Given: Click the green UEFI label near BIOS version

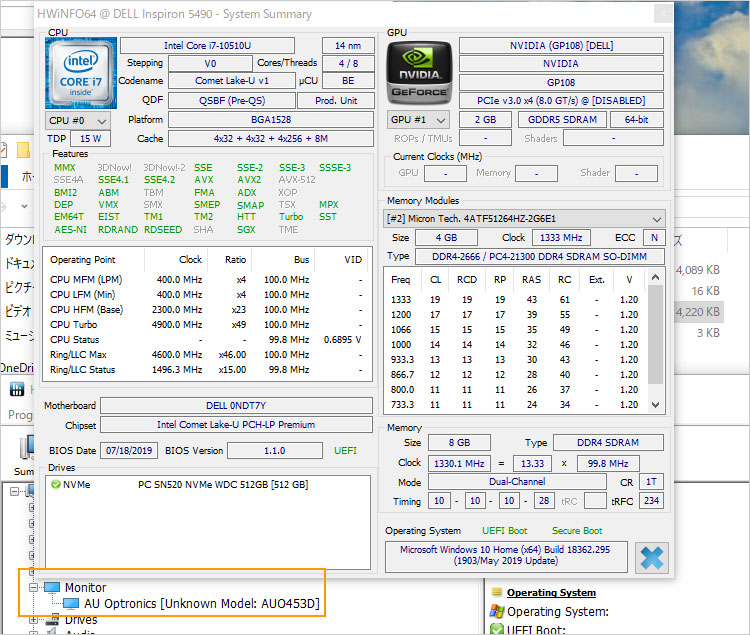Looking at the screenshot, I should click(345, 450).
